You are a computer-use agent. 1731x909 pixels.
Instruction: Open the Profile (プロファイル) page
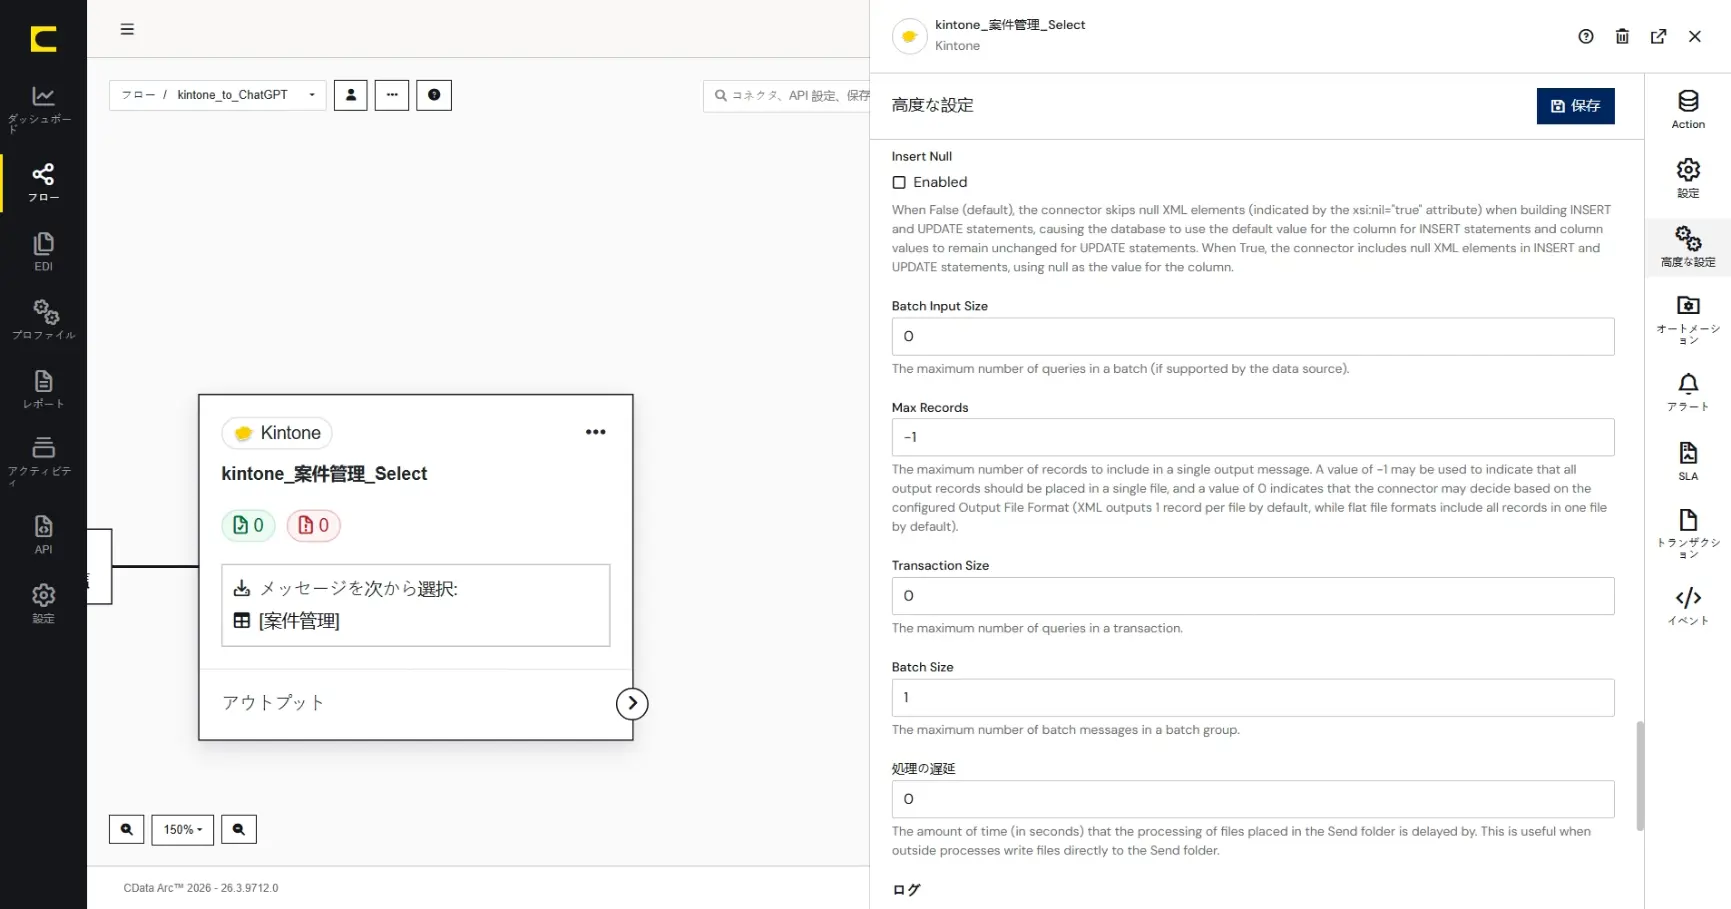[43, 320]
